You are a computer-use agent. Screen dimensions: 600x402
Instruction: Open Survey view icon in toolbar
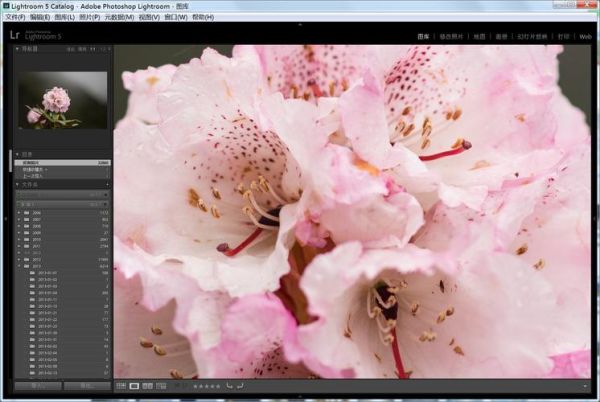click(x=160, y=385)
